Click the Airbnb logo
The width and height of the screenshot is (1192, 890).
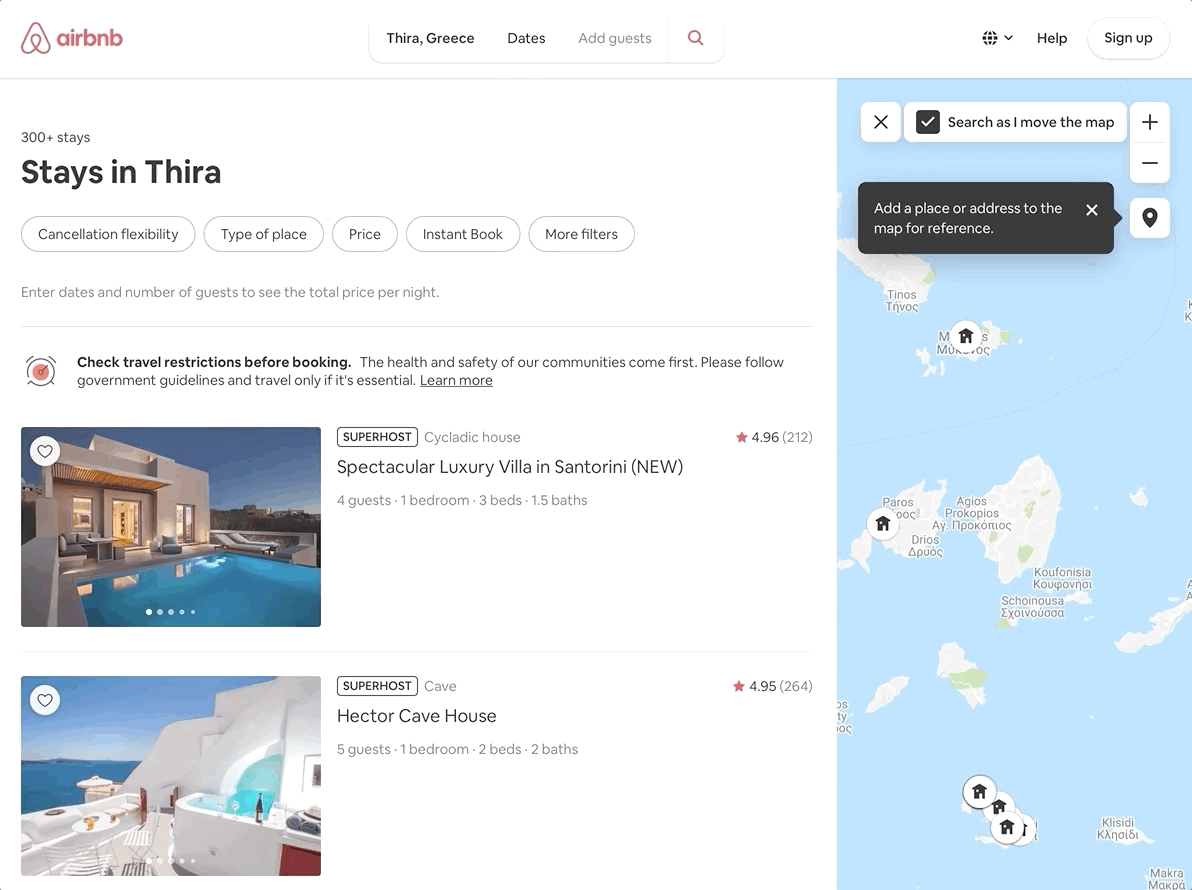(71, 37)
